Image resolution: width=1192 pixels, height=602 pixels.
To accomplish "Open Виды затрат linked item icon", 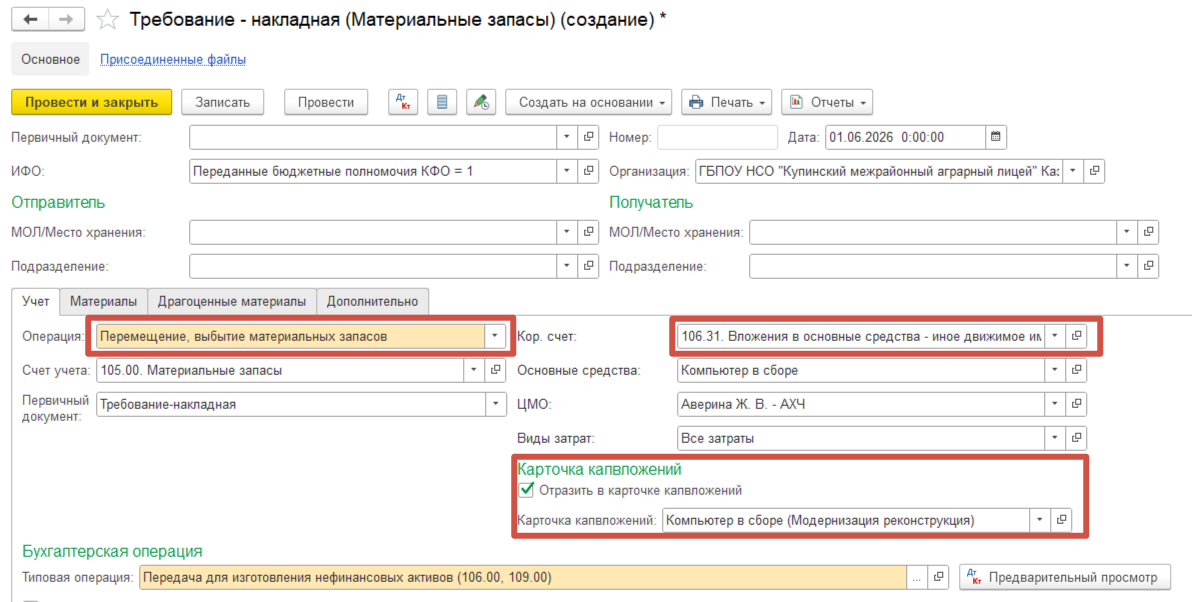I will click(x=1076, y=439).
